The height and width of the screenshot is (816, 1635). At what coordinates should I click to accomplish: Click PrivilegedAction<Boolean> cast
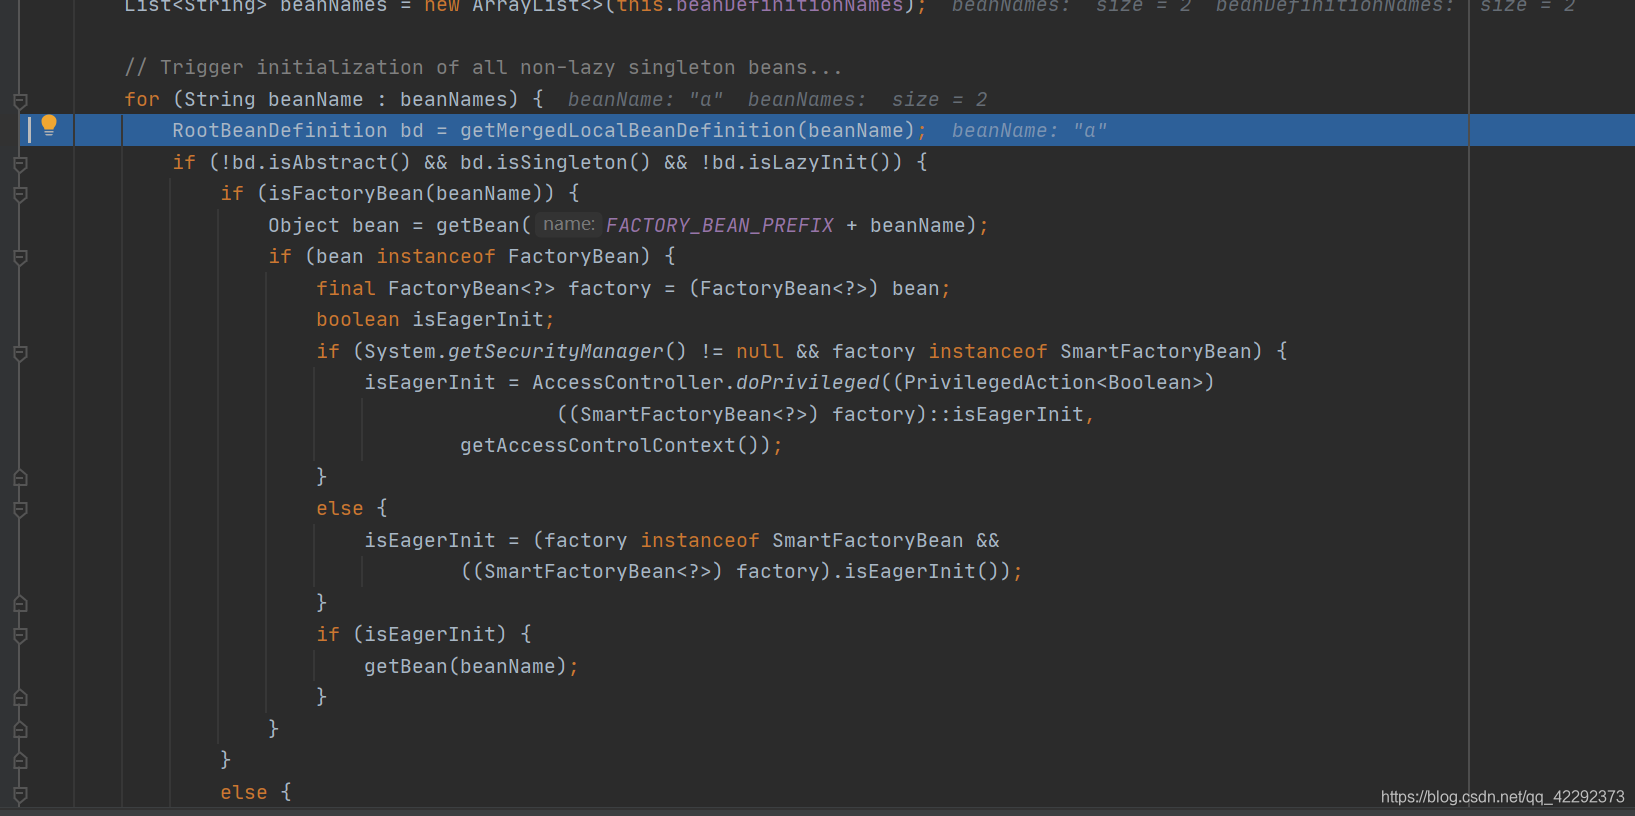pyautogui.click(x=1053, y=383)
